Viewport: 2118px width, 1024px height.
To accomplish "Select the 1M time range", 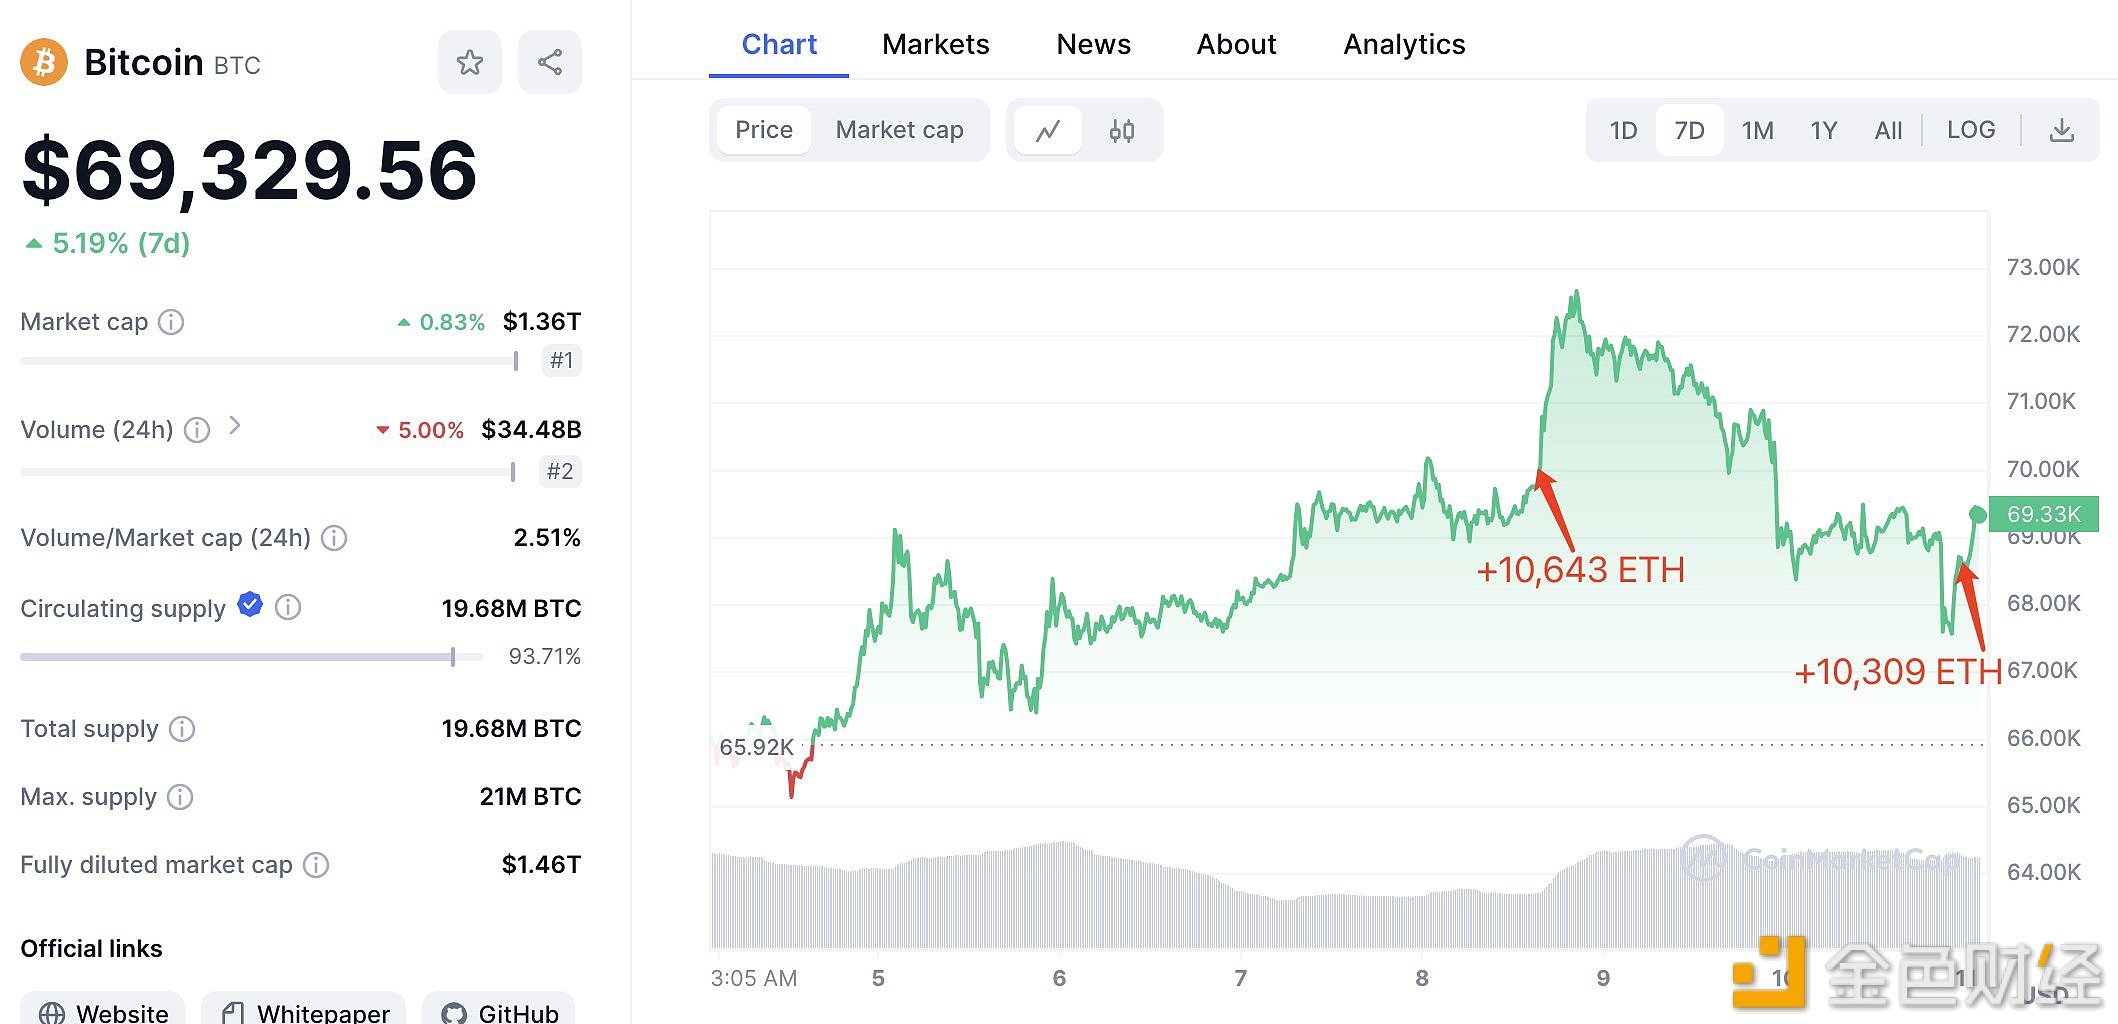I will click(x=1757, y=131).
